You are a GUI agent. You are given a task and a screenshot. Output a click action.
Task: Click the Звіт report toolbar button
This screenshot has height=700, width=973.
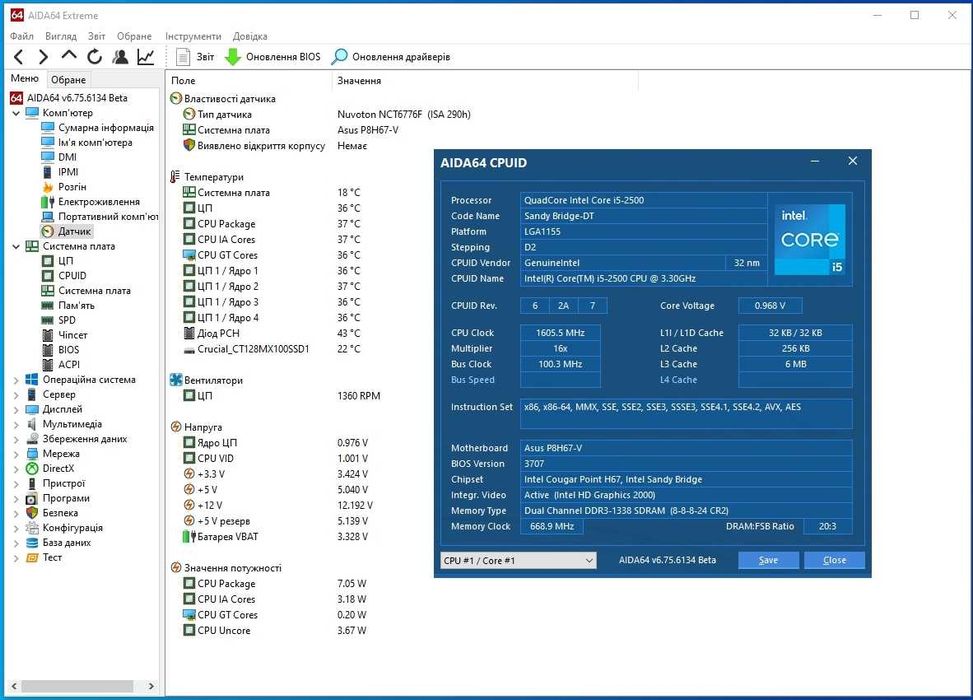195,57
